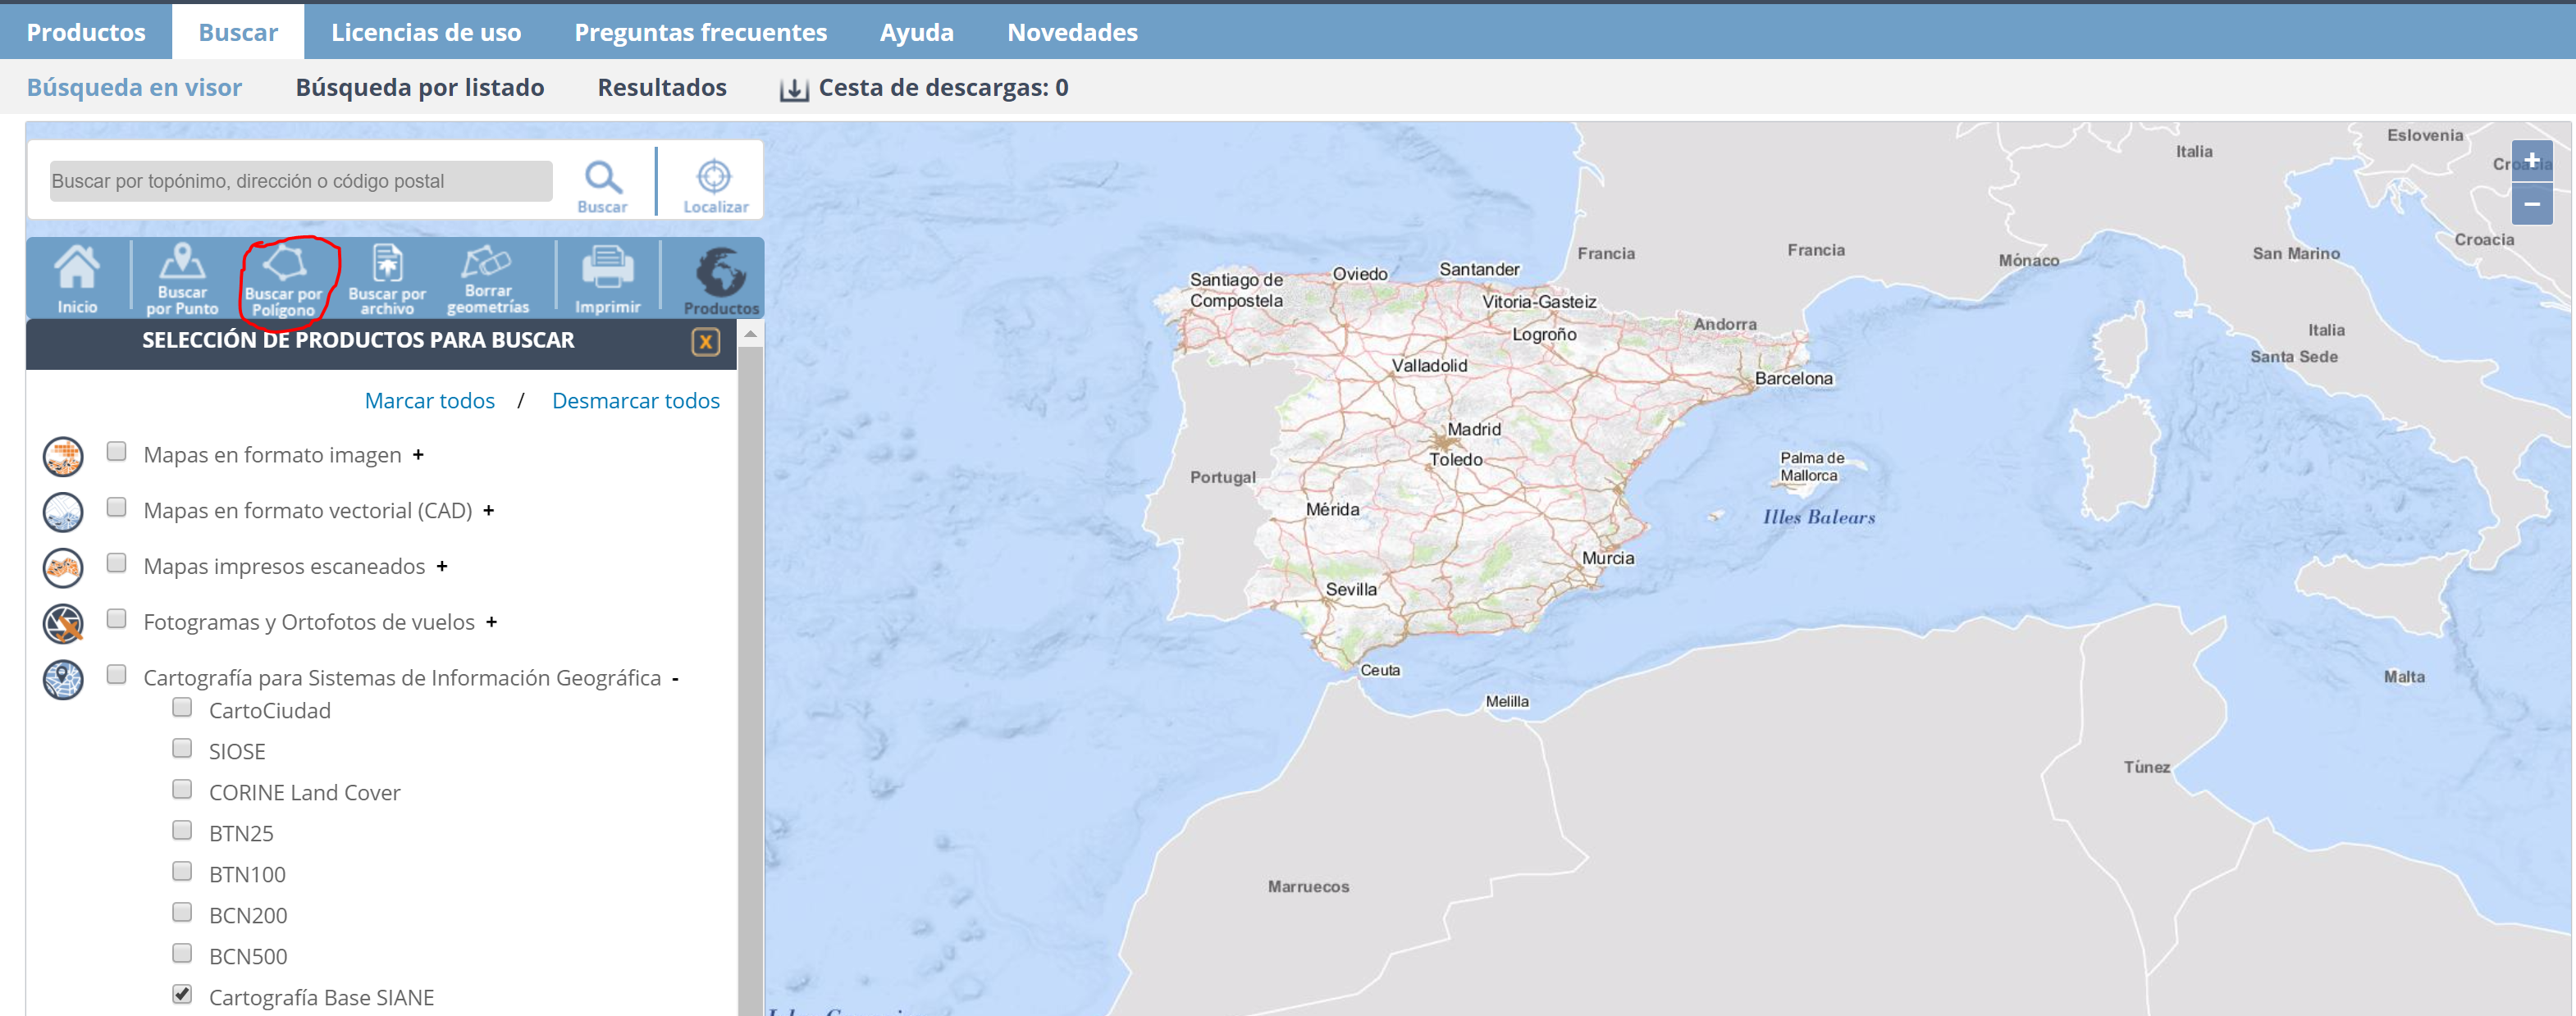Click the Buscar magnifier icon
Screen dimensions: 2576x1016
pyautogui.click(x=603, y=185)
